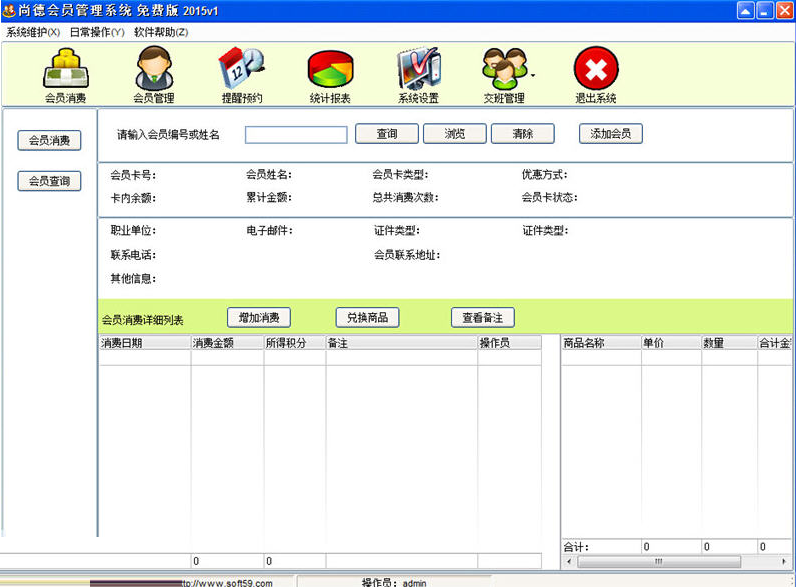796x587 pixels.
Task: Click the 退出系统 red X icon
Action: [x=596, y=75]
